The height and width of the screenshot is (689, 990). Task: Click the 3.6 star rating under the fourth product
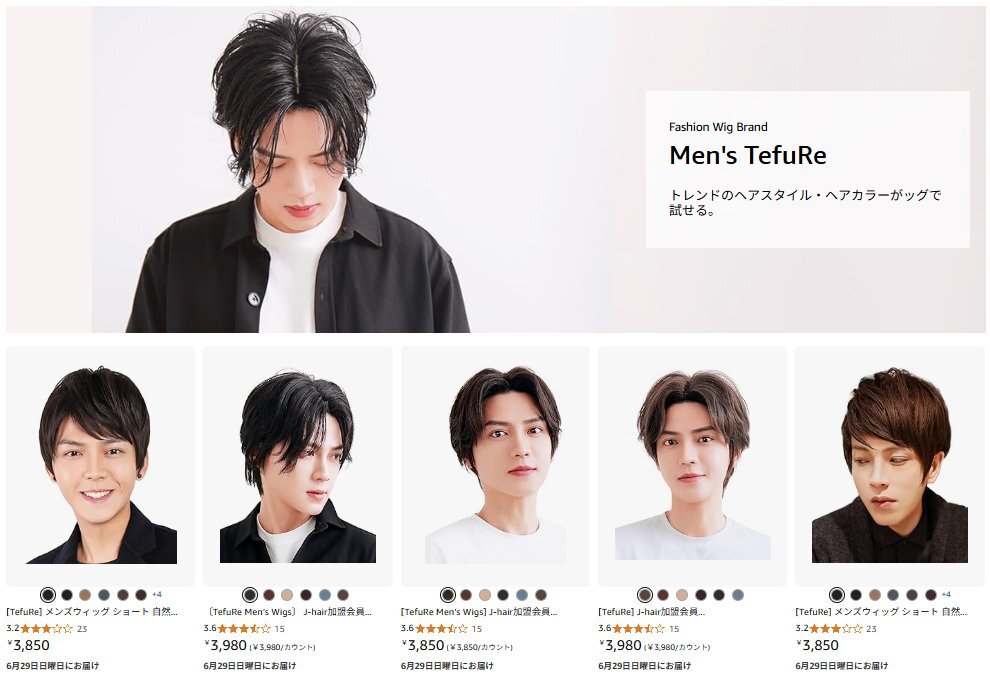pyautogui.click(x=631, y=628)
